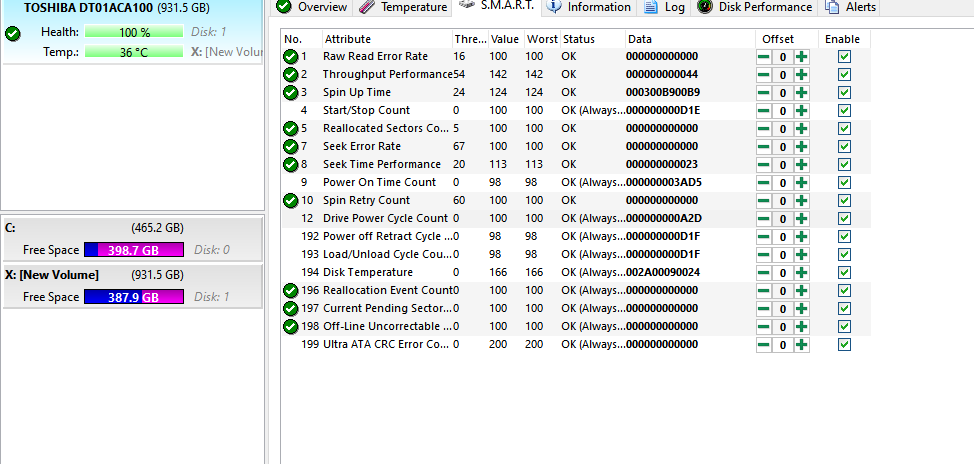The width and height of the screenshot is (974, 464).
Task: Increase offset for Ultra ATA CRC Error Count
Action: (x=802, y=345)
